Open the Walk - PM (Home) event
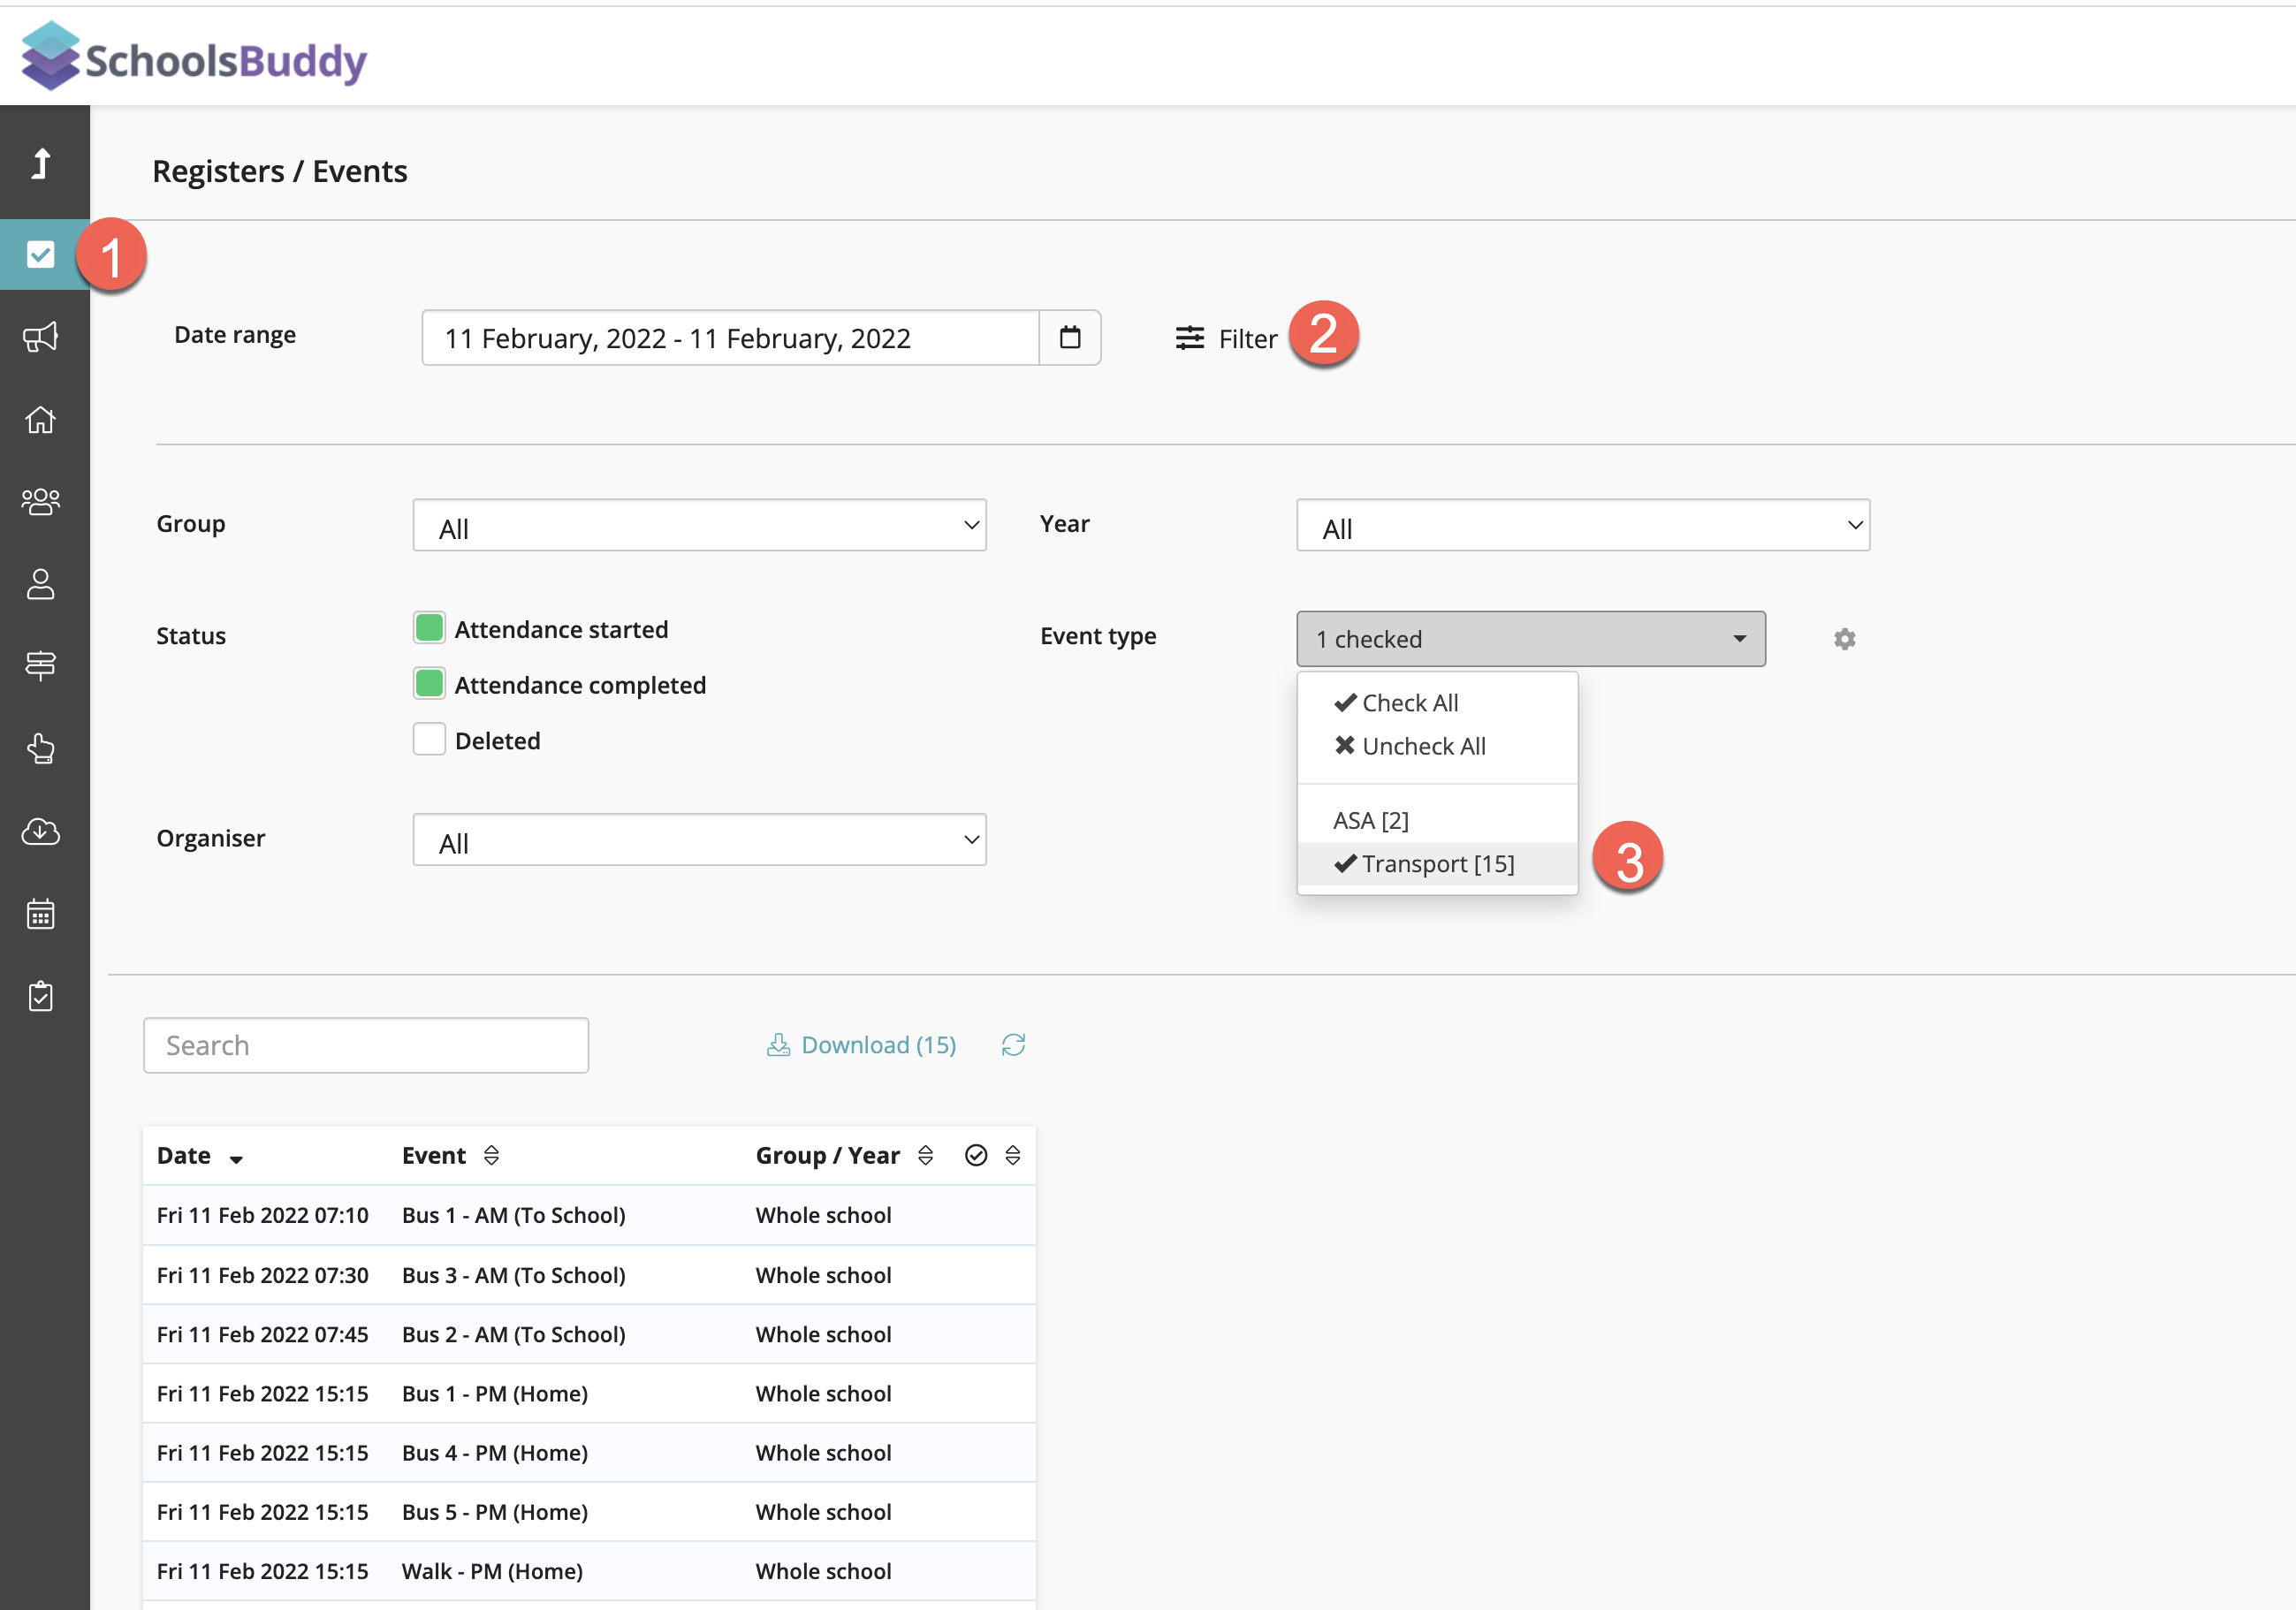The height and width of the screenshot is (1610, 2296). [492, 1570]
